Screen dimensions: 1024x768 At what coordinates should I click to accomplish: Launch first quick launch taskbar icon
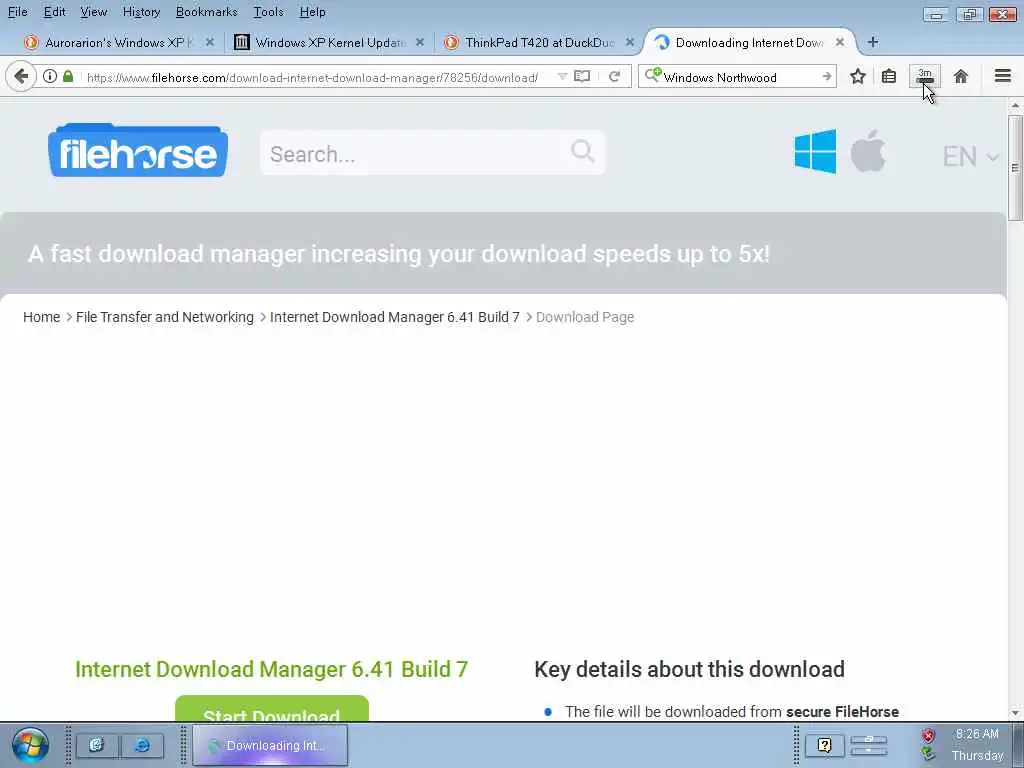click(97, 745)
